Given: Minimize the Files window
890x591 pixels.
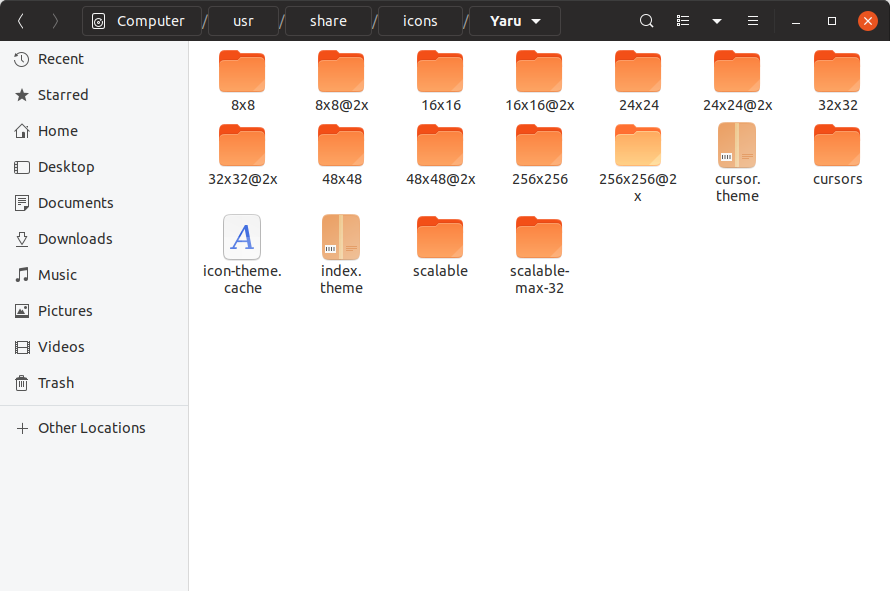Looking at the screenshot, I should point(796,21).
